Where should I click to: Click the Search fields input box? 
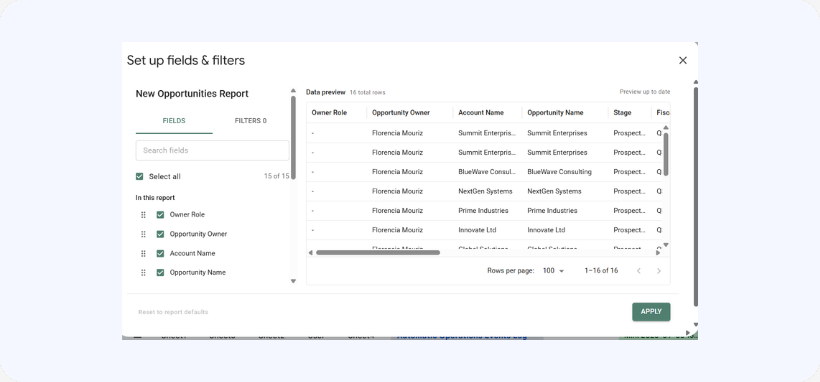pyautogui.click(x=212, y=150)
